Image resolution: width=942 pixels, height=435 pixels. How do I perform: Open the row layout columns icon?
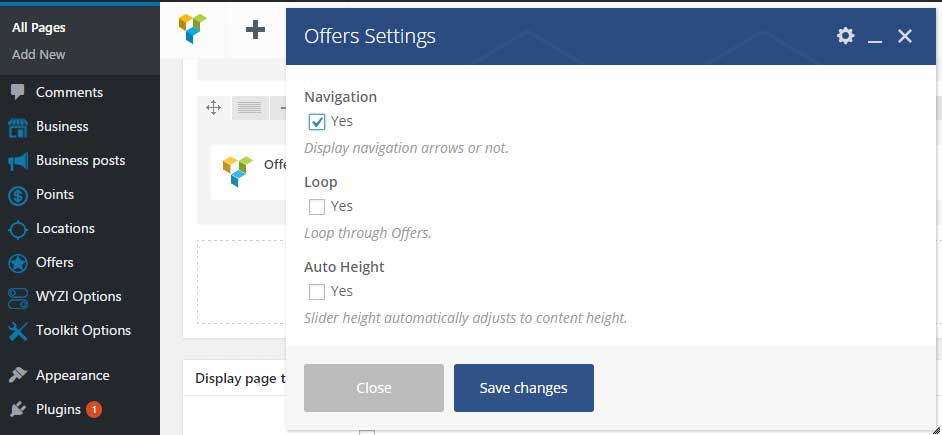pyautogui.click(x=250, y=108)
